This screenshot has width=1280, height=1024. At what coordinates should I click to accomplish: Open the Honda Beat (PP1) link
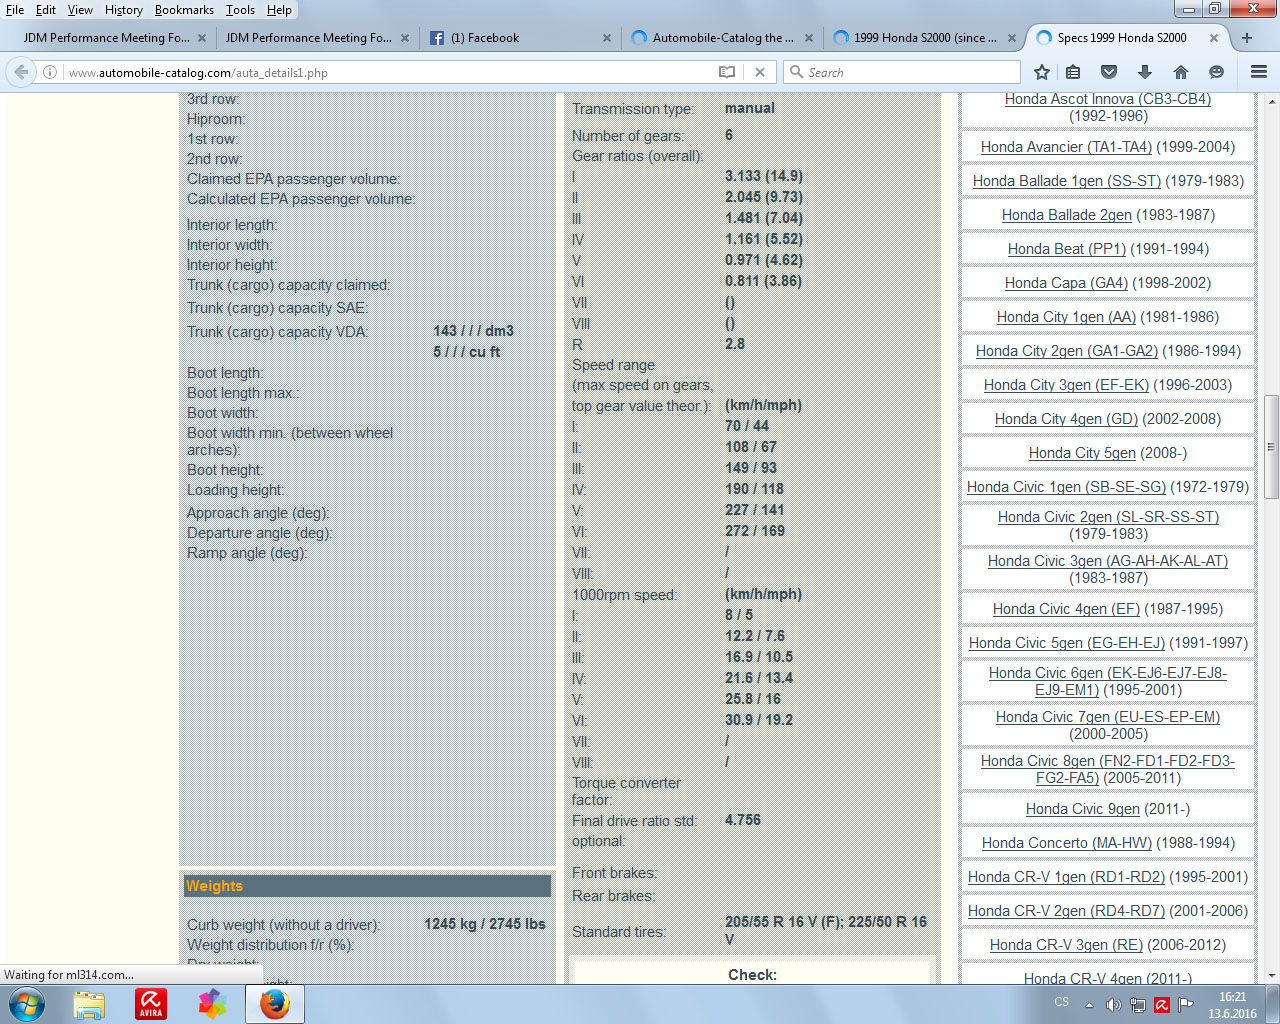[x=1066, y=249]
